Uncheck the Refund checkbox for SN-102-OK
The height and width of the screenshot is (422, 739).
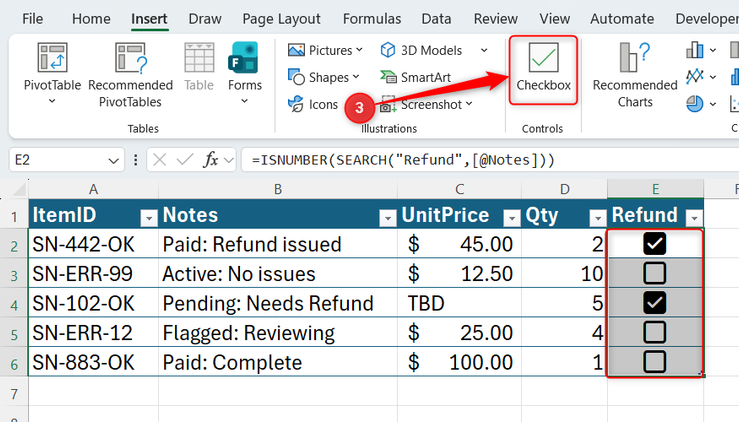click(x=655, y=303)
